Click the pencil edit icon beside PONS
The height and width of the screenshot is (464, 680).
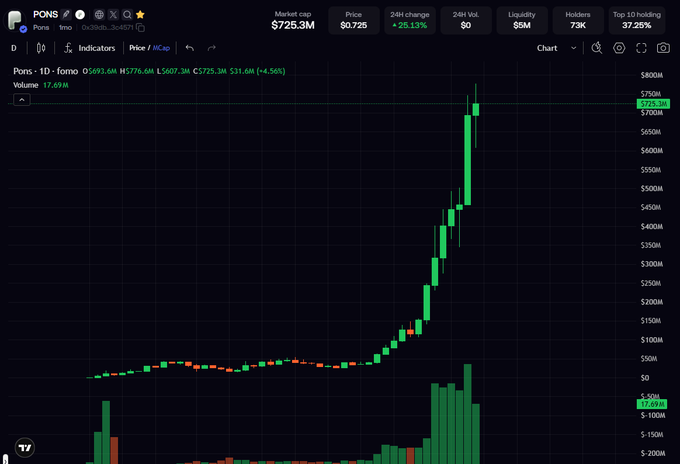[x=66, y=14]
